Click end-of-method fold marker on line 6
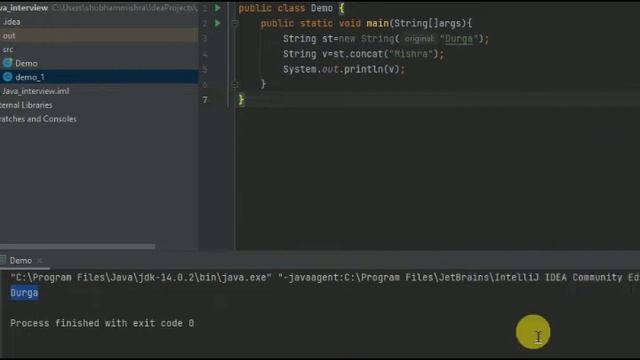Image resolution: width=640 pixels, height=360 pixels. (235, 84)
